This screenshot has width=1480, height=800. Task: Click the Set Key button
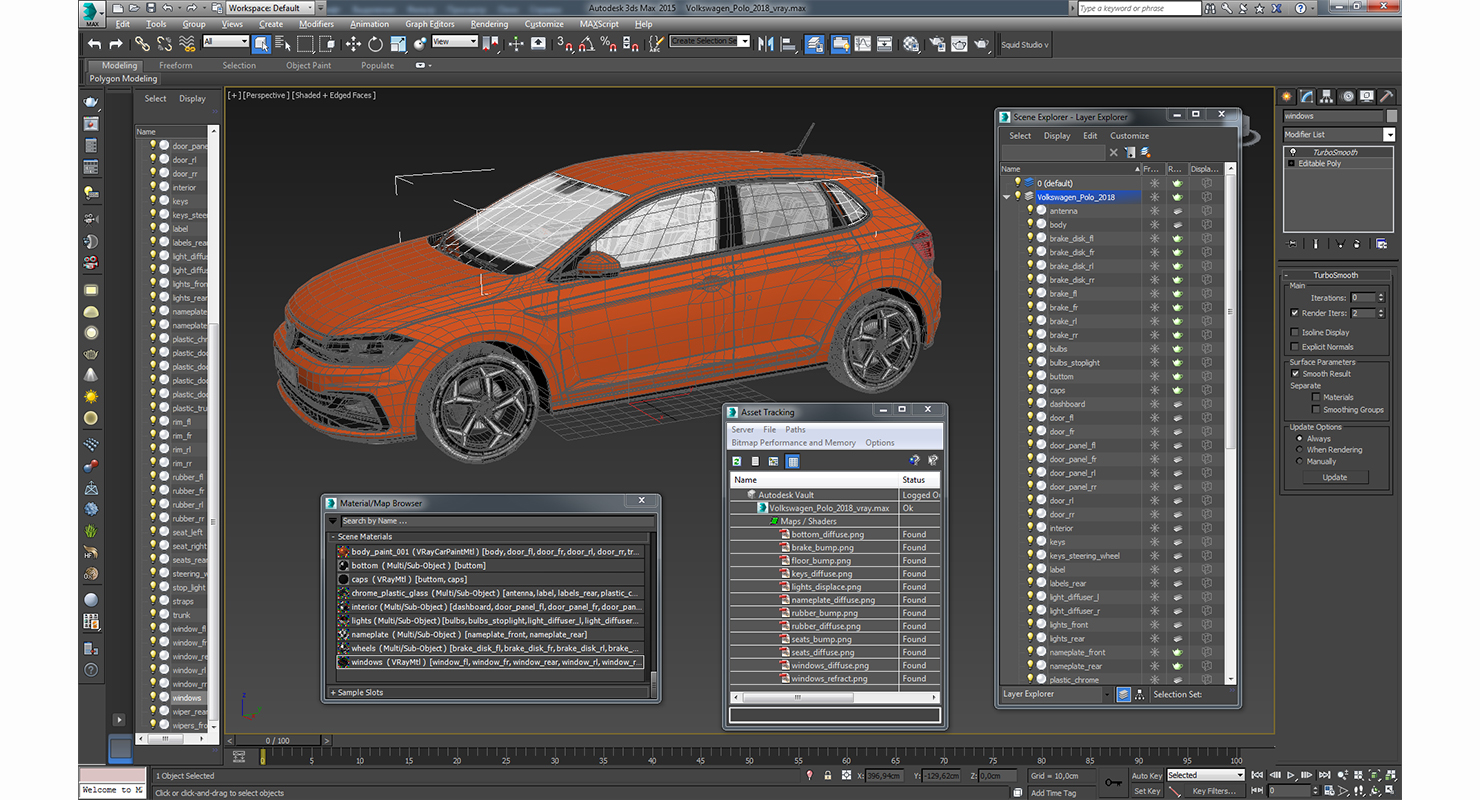1147,791
